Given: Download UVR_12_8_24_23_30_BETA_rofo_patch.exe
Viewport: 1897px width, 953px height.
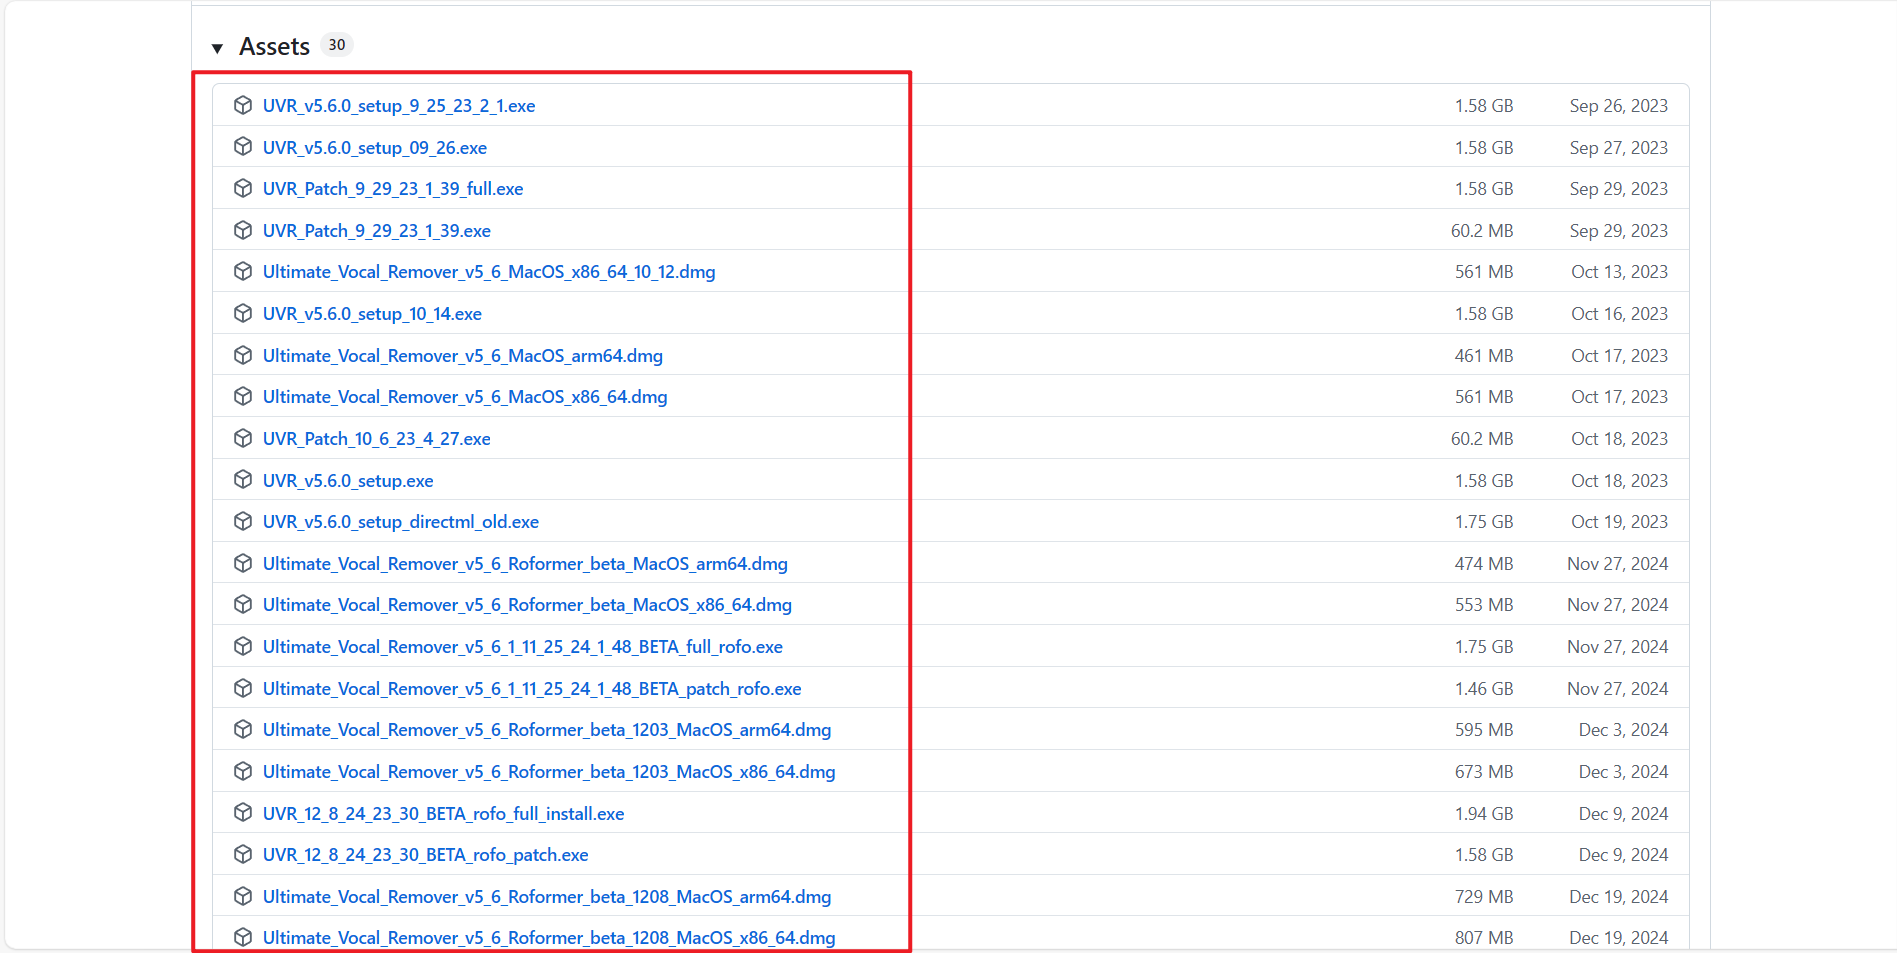Looking at the screenshot, I should [426, 855].
